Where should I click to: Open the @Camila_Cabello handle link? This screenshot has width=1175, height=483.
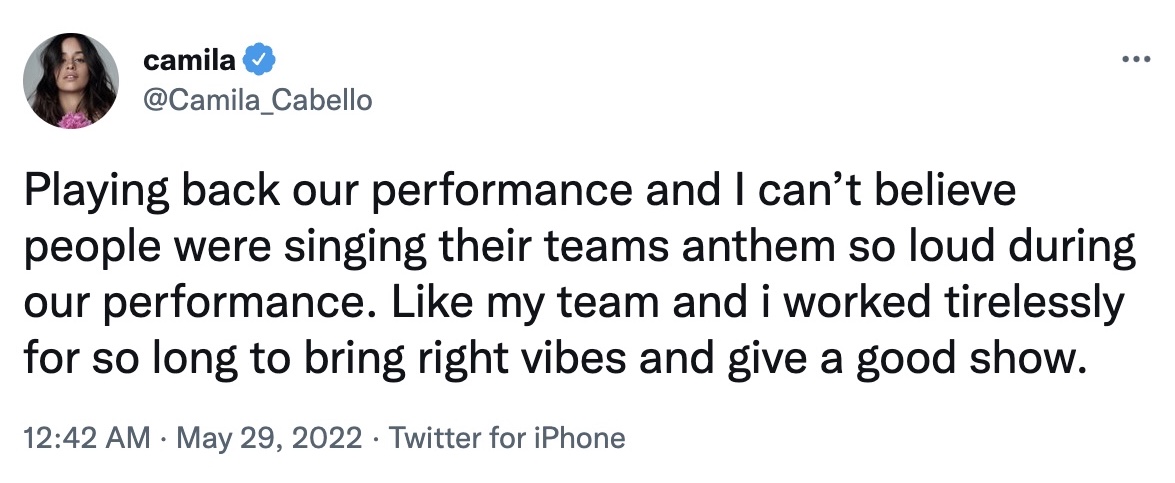pos(257,101)
